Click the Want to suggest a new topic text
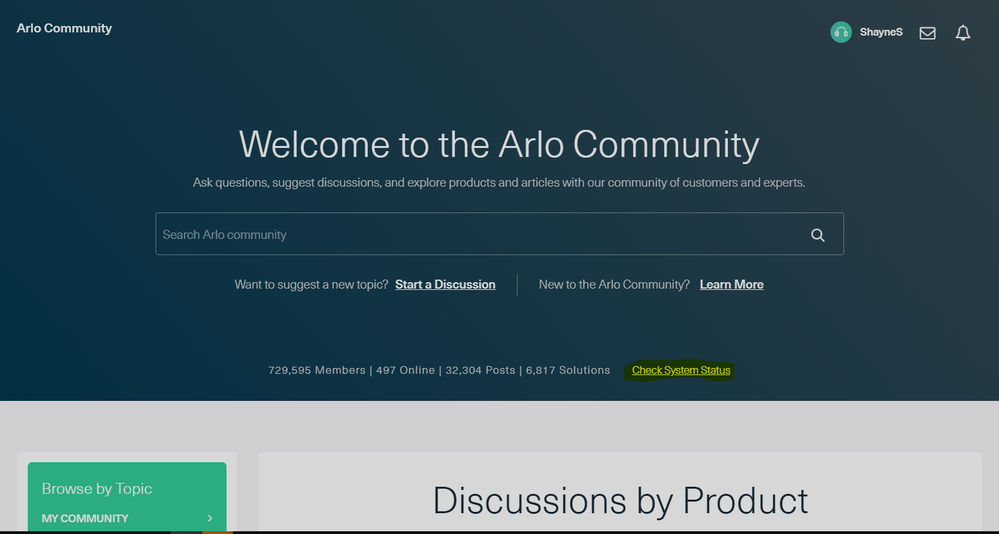The image size is (999, 534). coord(312,284)
